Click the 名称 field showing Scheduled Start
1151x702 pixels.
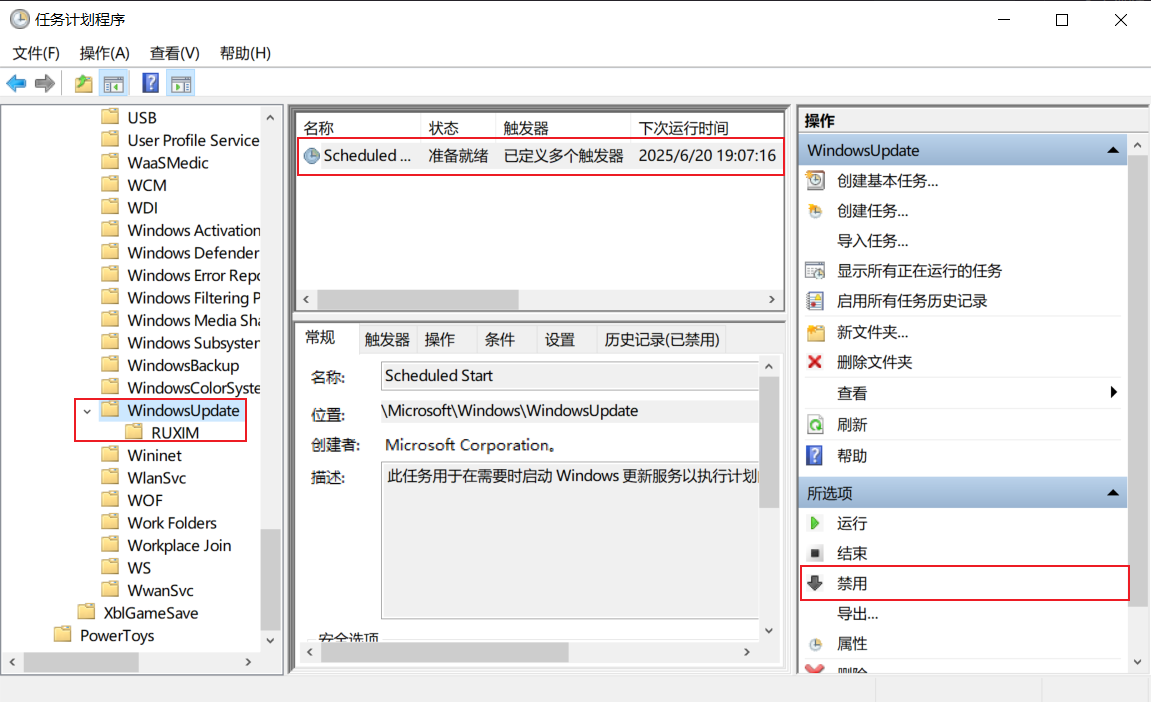(568, 376)
